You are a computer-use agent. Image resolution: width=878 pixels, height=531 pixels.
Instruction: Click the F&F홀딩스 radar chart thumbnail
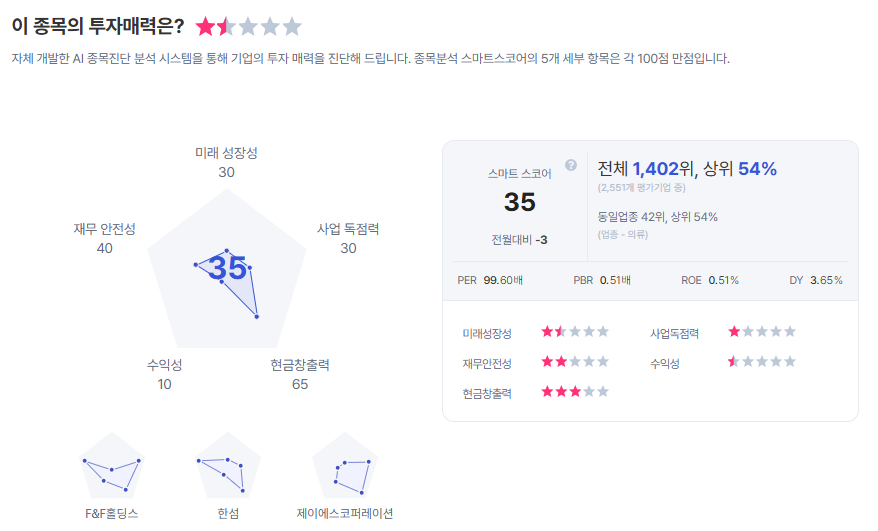(x=111, y=467)
